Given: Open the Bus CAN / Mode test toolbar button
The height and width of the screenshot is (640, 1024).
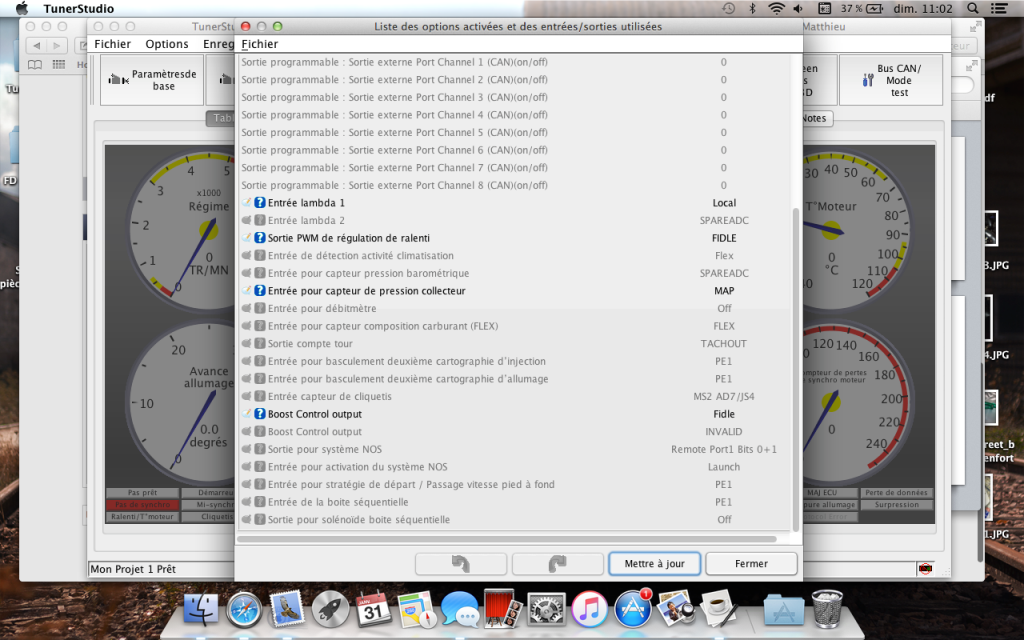Looking at the screenshot, I should (891, 80).
